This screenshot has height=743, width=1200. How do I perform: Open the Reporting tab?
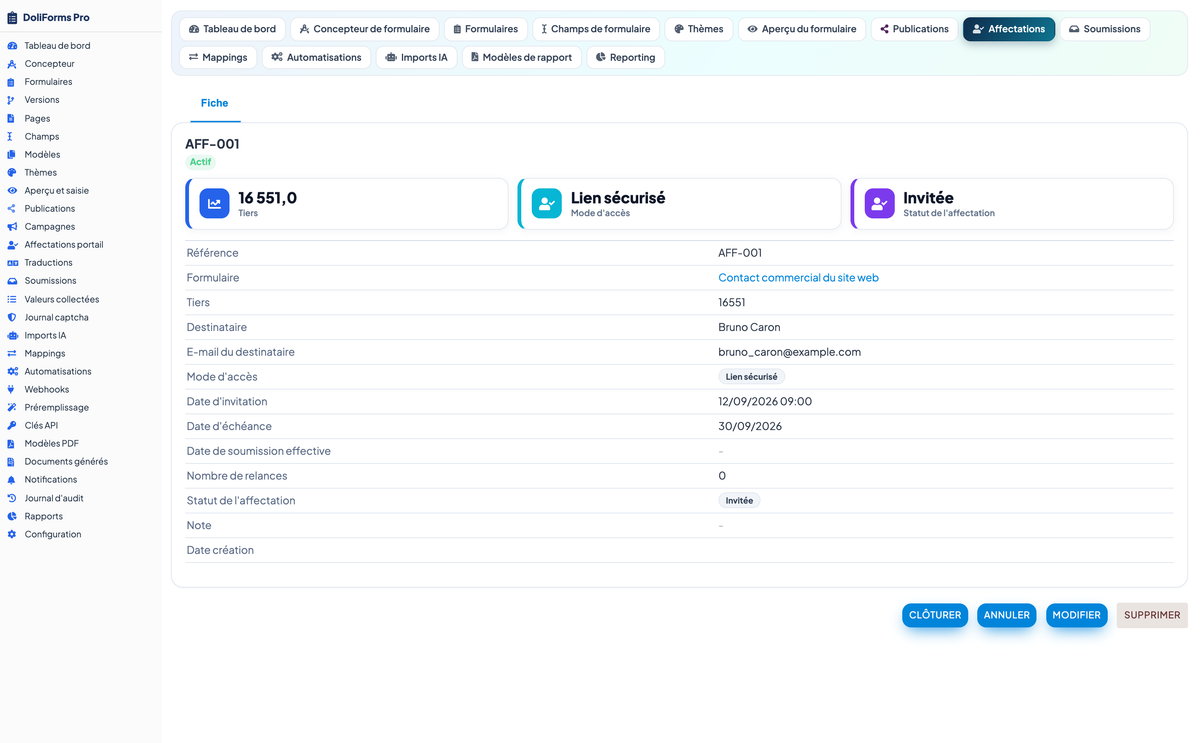pos(625,57)
